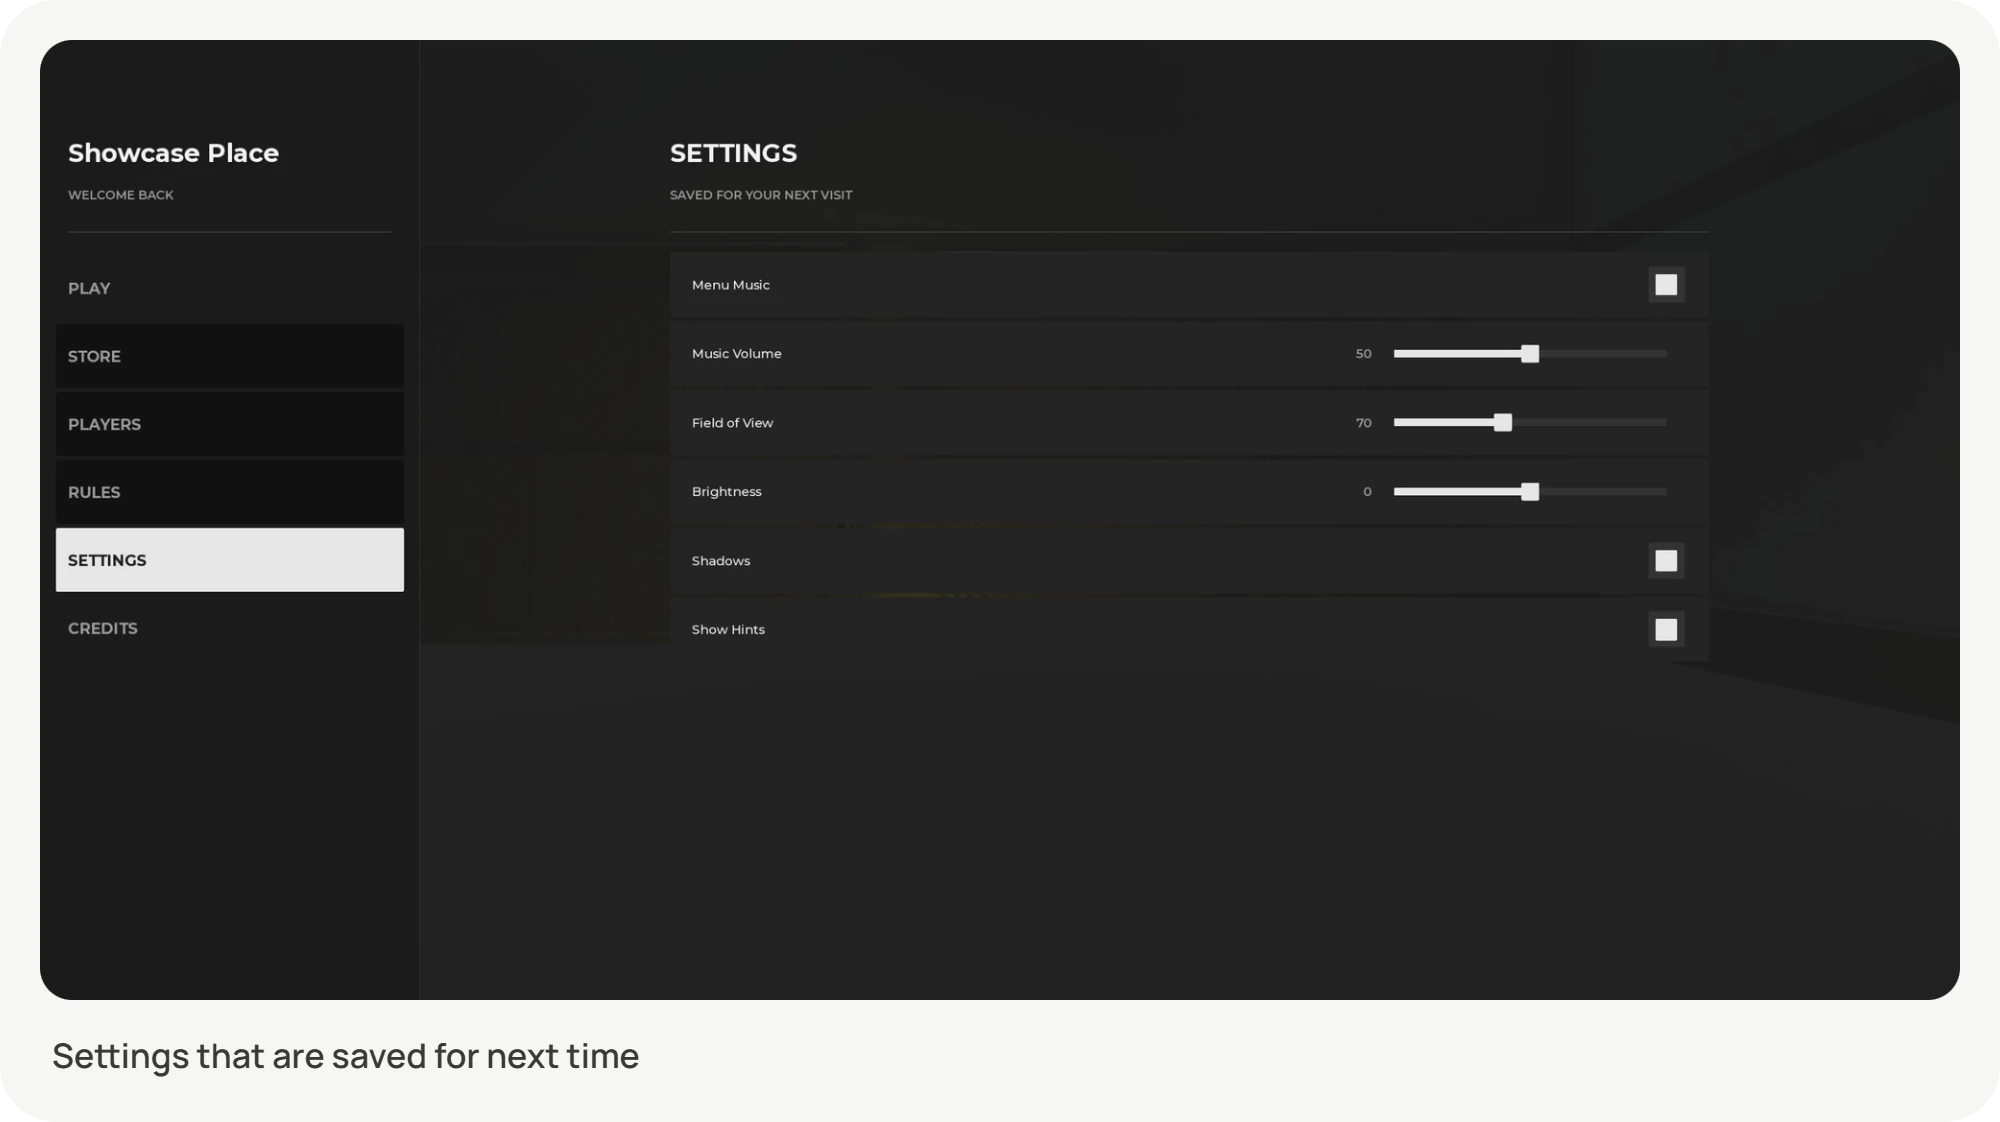Click the Field of View slider handle

tap(1503, 423)
